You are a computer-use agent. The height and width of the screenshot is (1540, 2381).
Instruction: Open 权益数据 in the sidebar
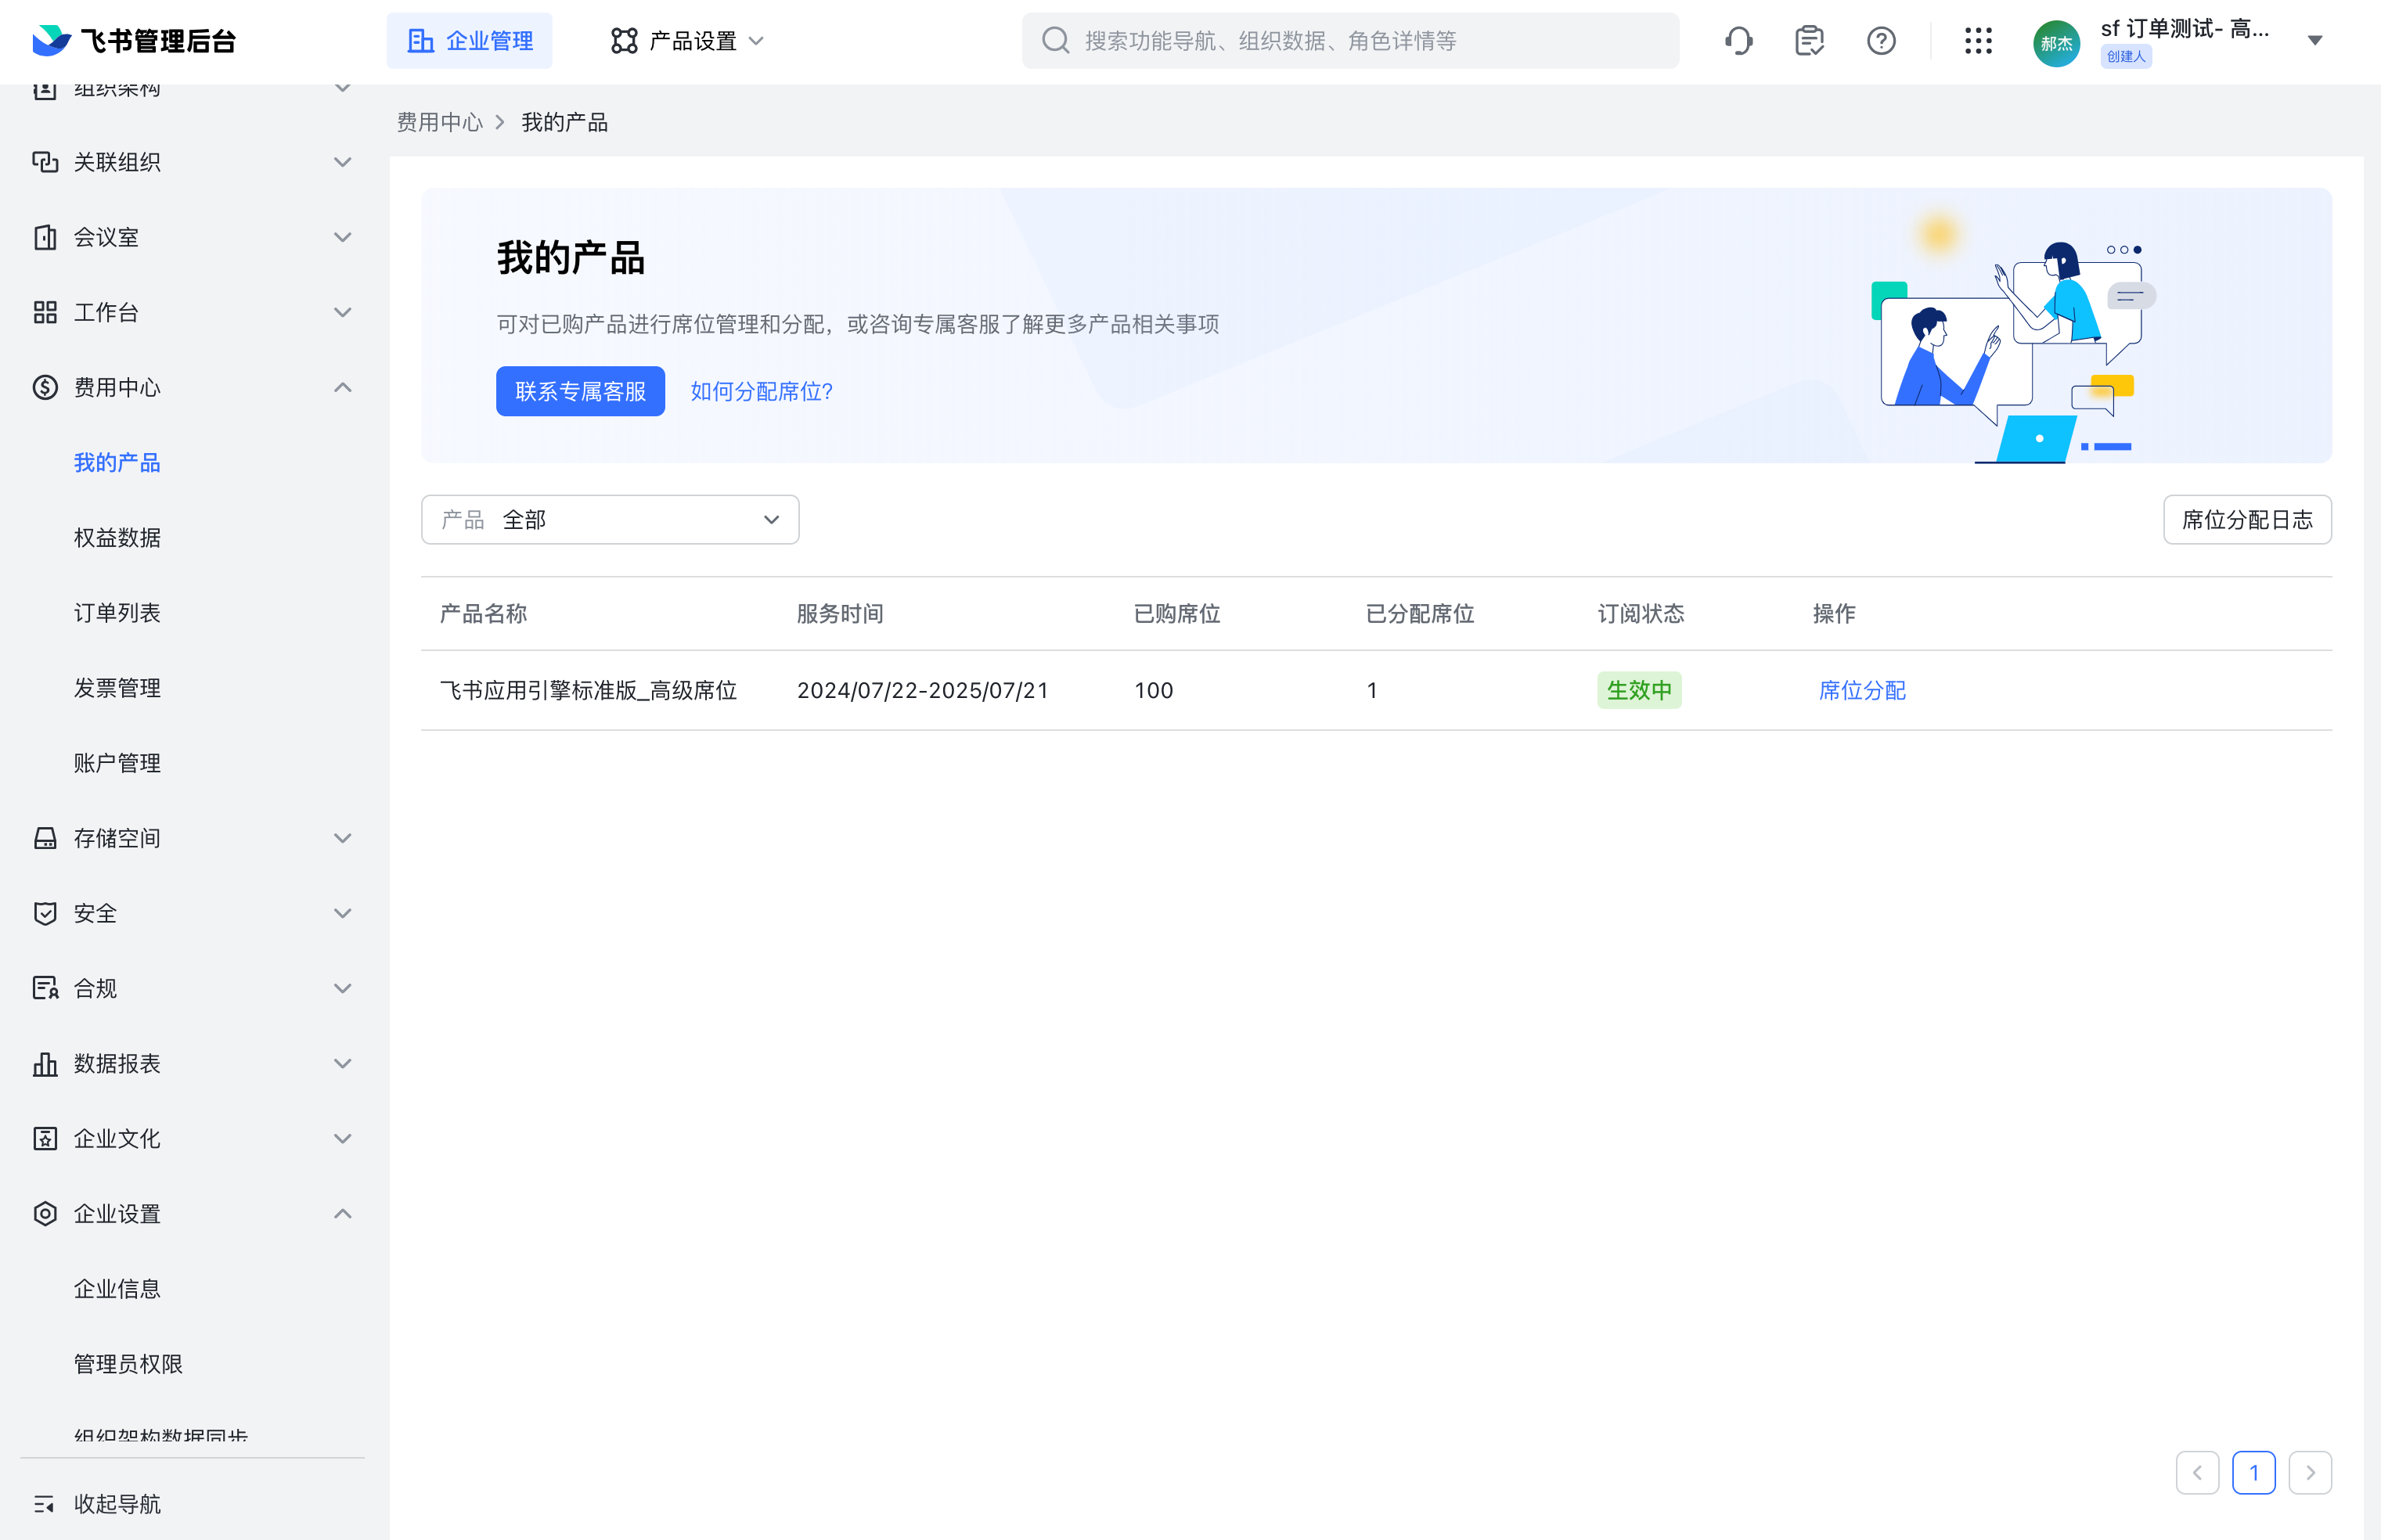point(117,538)
